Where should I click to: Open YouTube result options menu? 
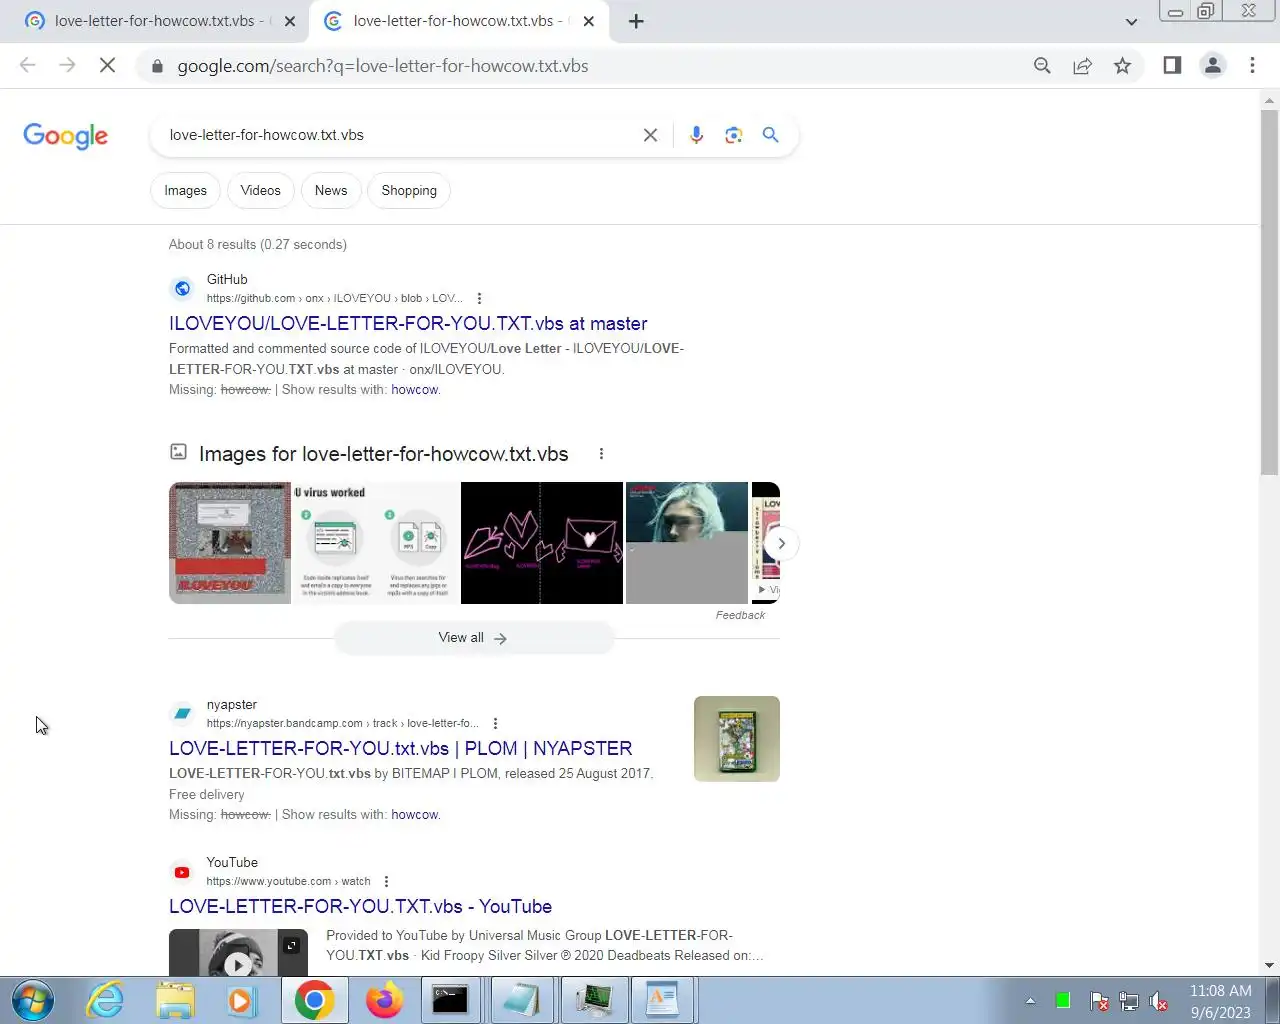point(386,881)
